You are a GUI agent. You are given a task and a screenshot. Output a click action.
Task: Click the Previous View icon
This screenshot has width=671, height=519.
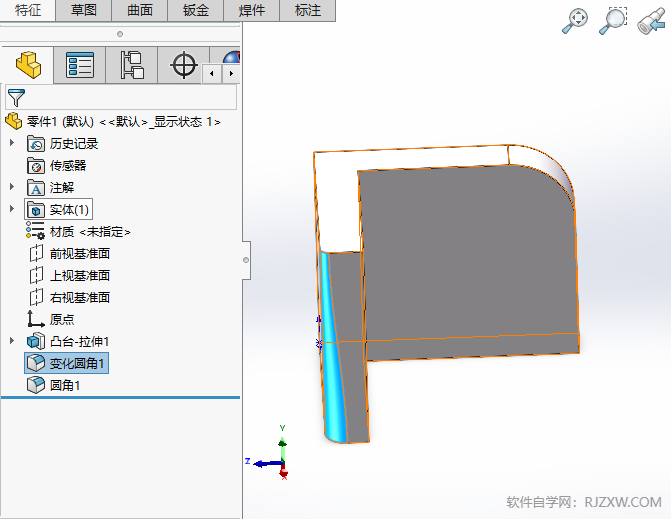[x=652, y=21]
